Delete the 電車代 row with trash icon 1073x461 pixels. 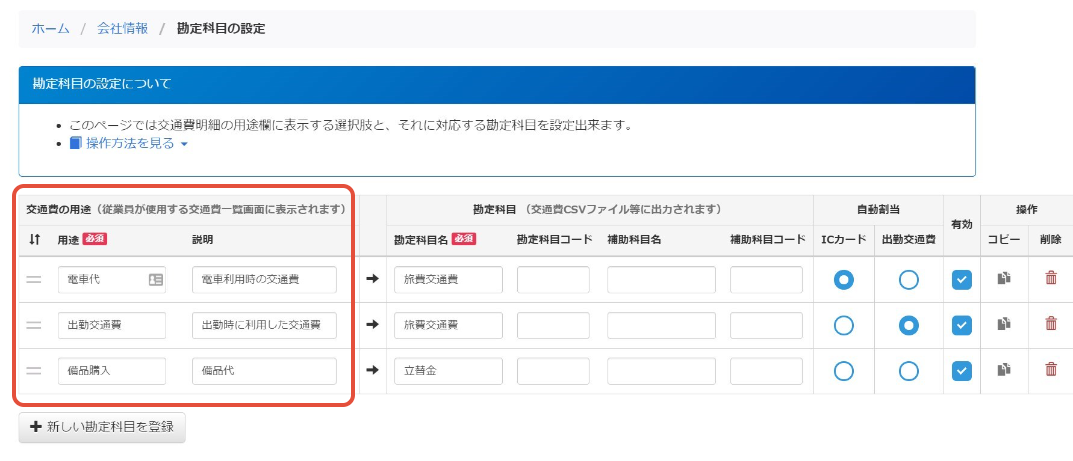coord(1050,278)
